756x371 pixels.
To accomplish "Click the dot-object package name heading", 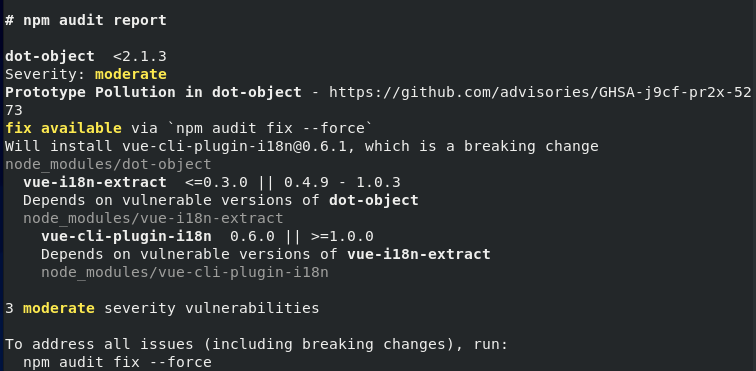I will tap(50, 56).
